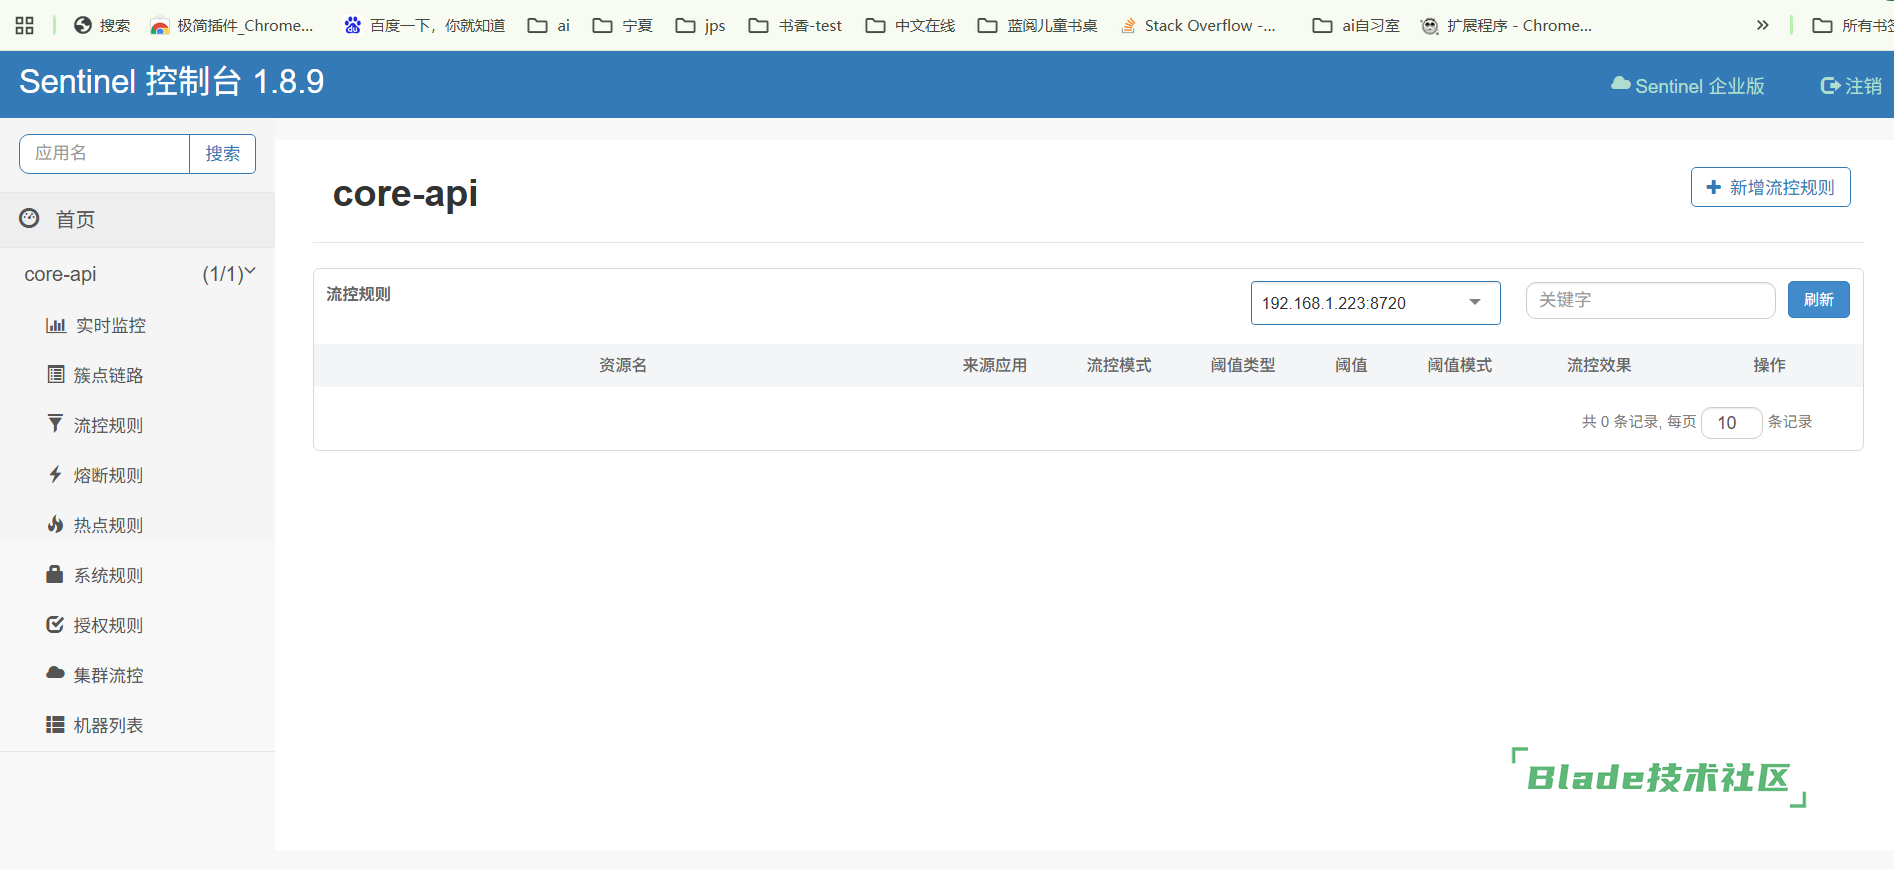Open the 集群流控 cloud icon
This screenshot has width=1894, height=869.
point(55,673)
